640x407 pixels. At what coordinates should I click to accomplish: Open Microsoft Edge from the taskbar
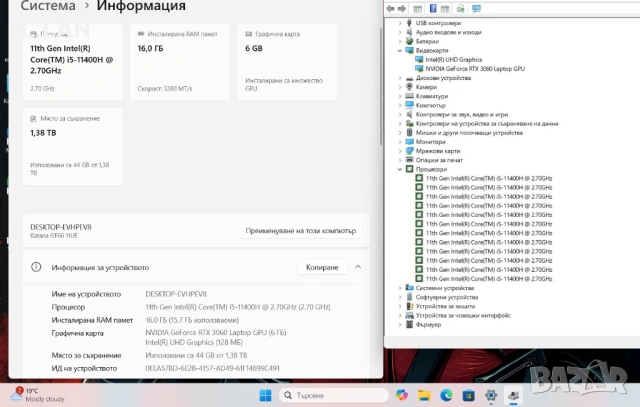tap(446, 395)
